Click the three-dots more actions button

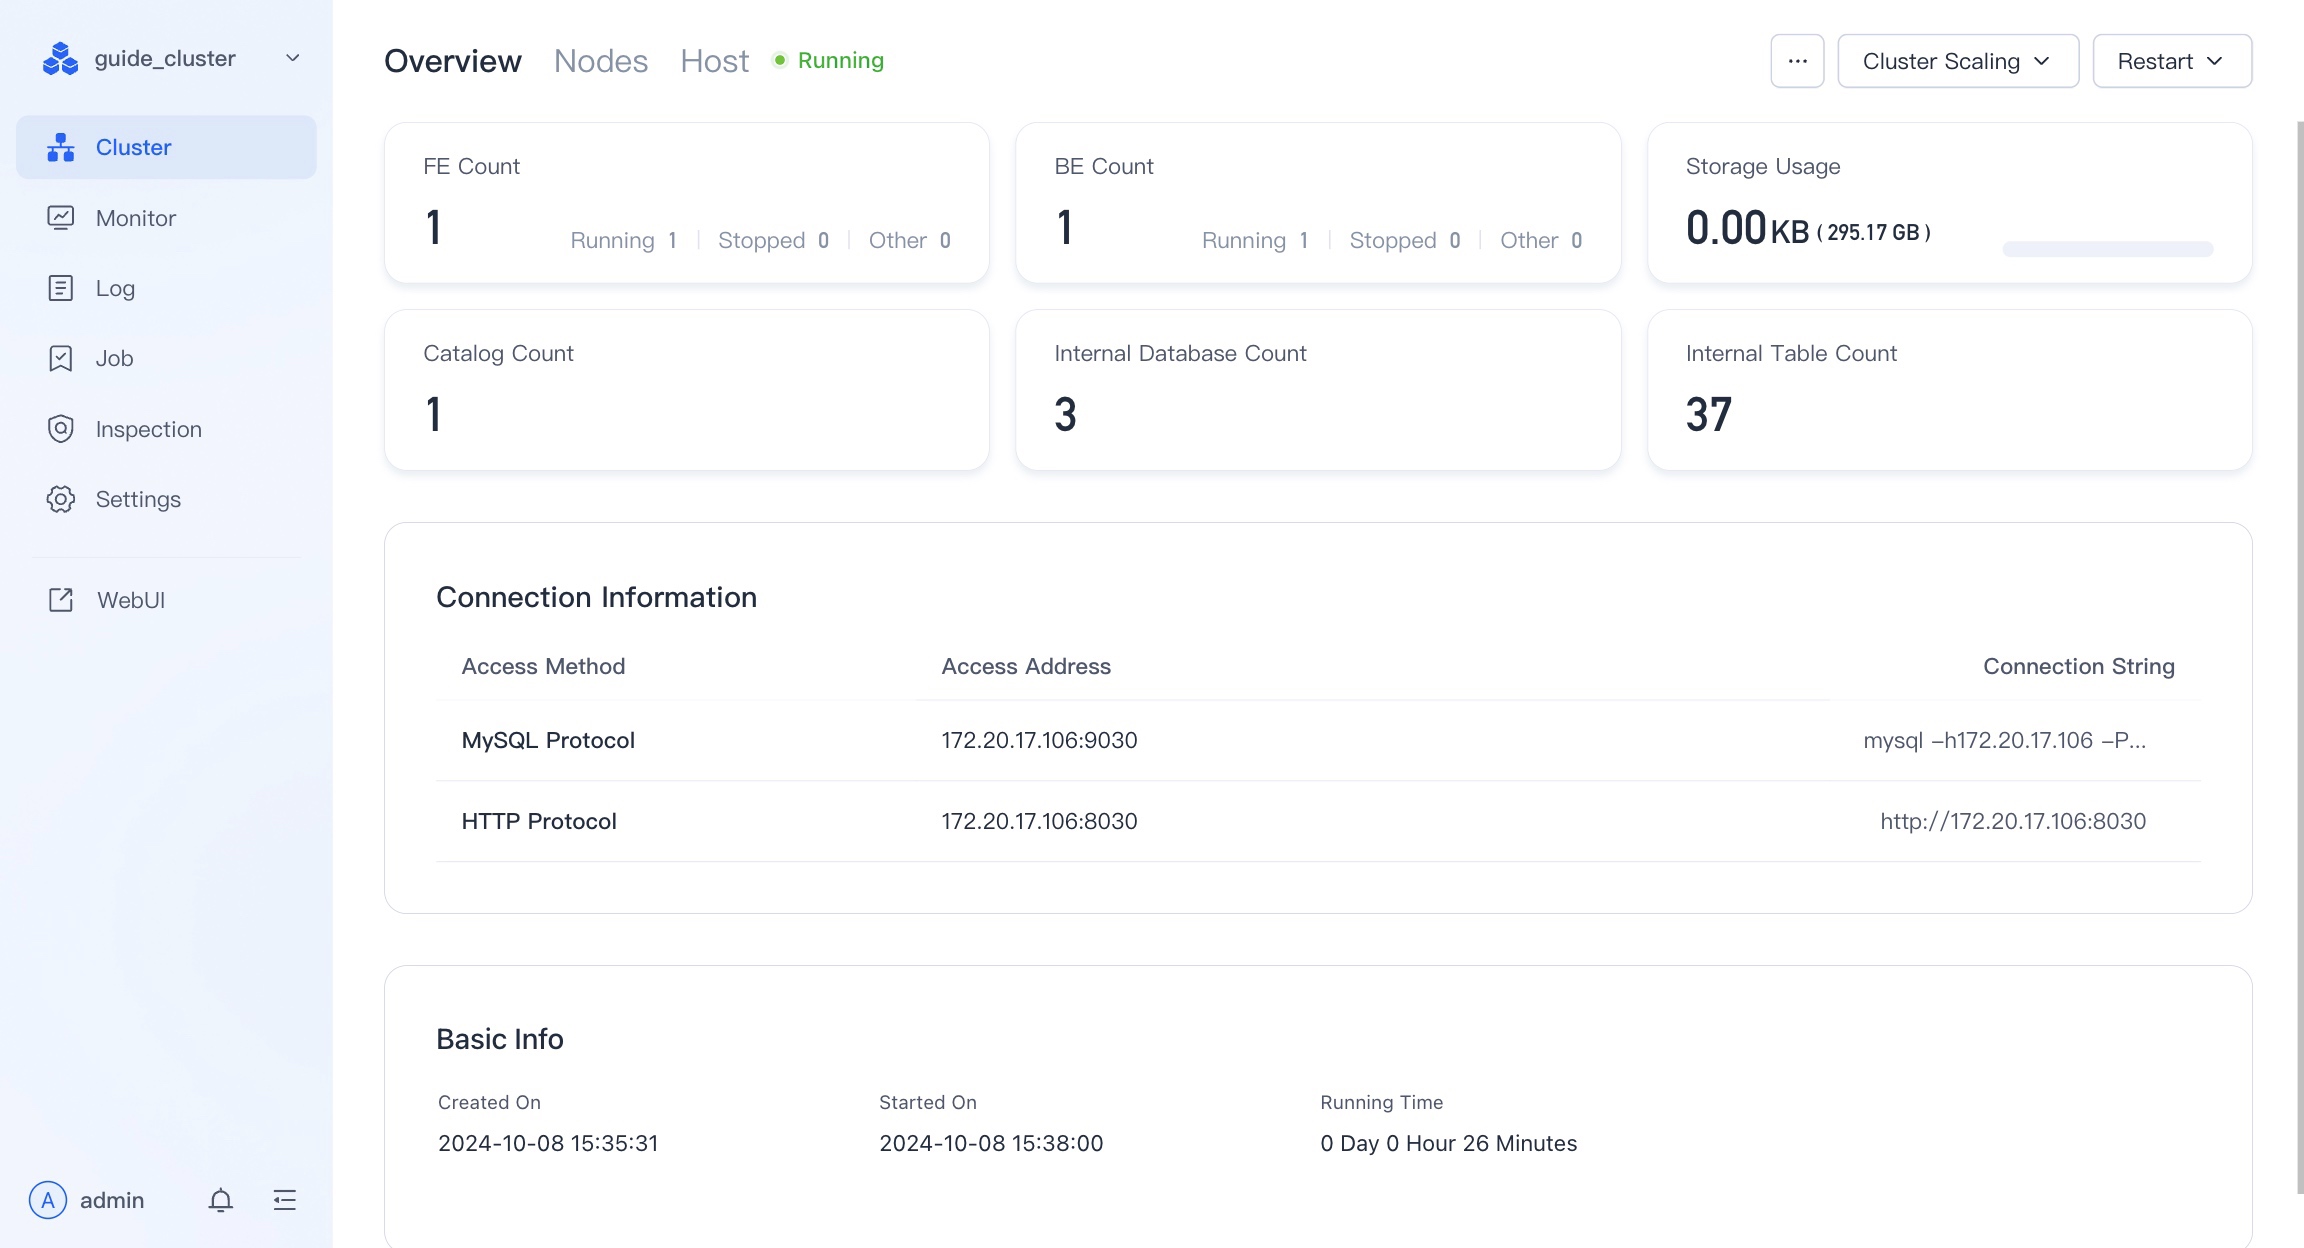pos(1797,61)
